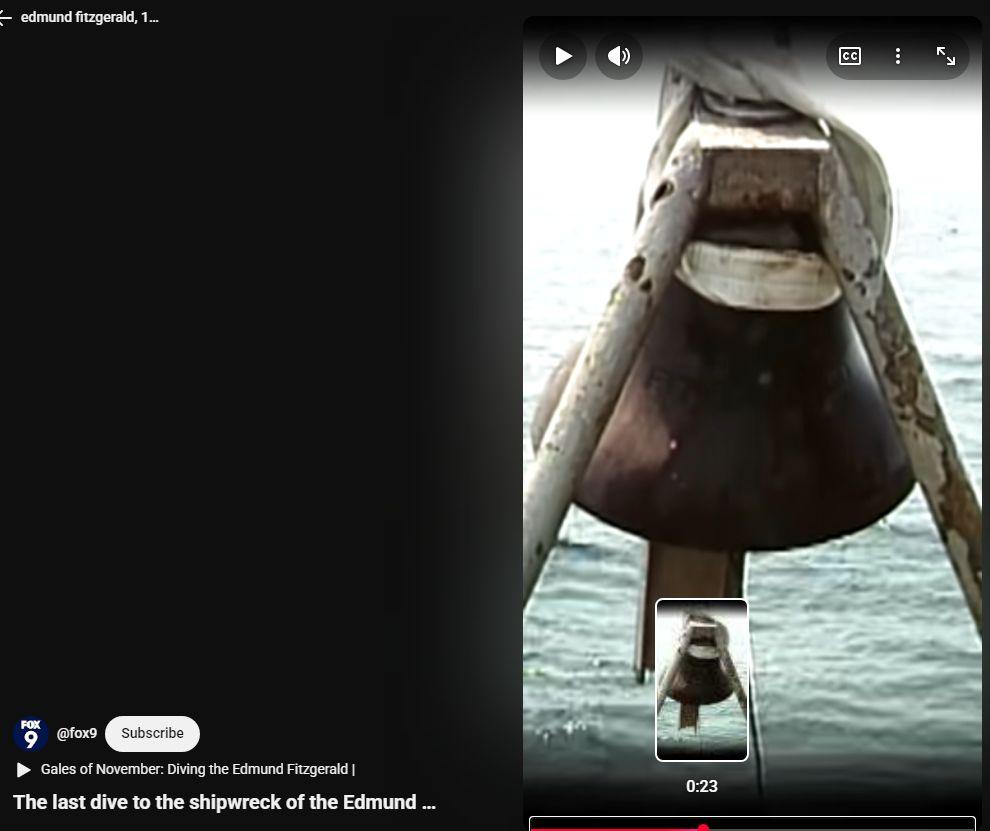The width and height of the screenshot is (990, 831).
Task: Seek to unplayed portion of progress bar
Action: pos(850,828)
